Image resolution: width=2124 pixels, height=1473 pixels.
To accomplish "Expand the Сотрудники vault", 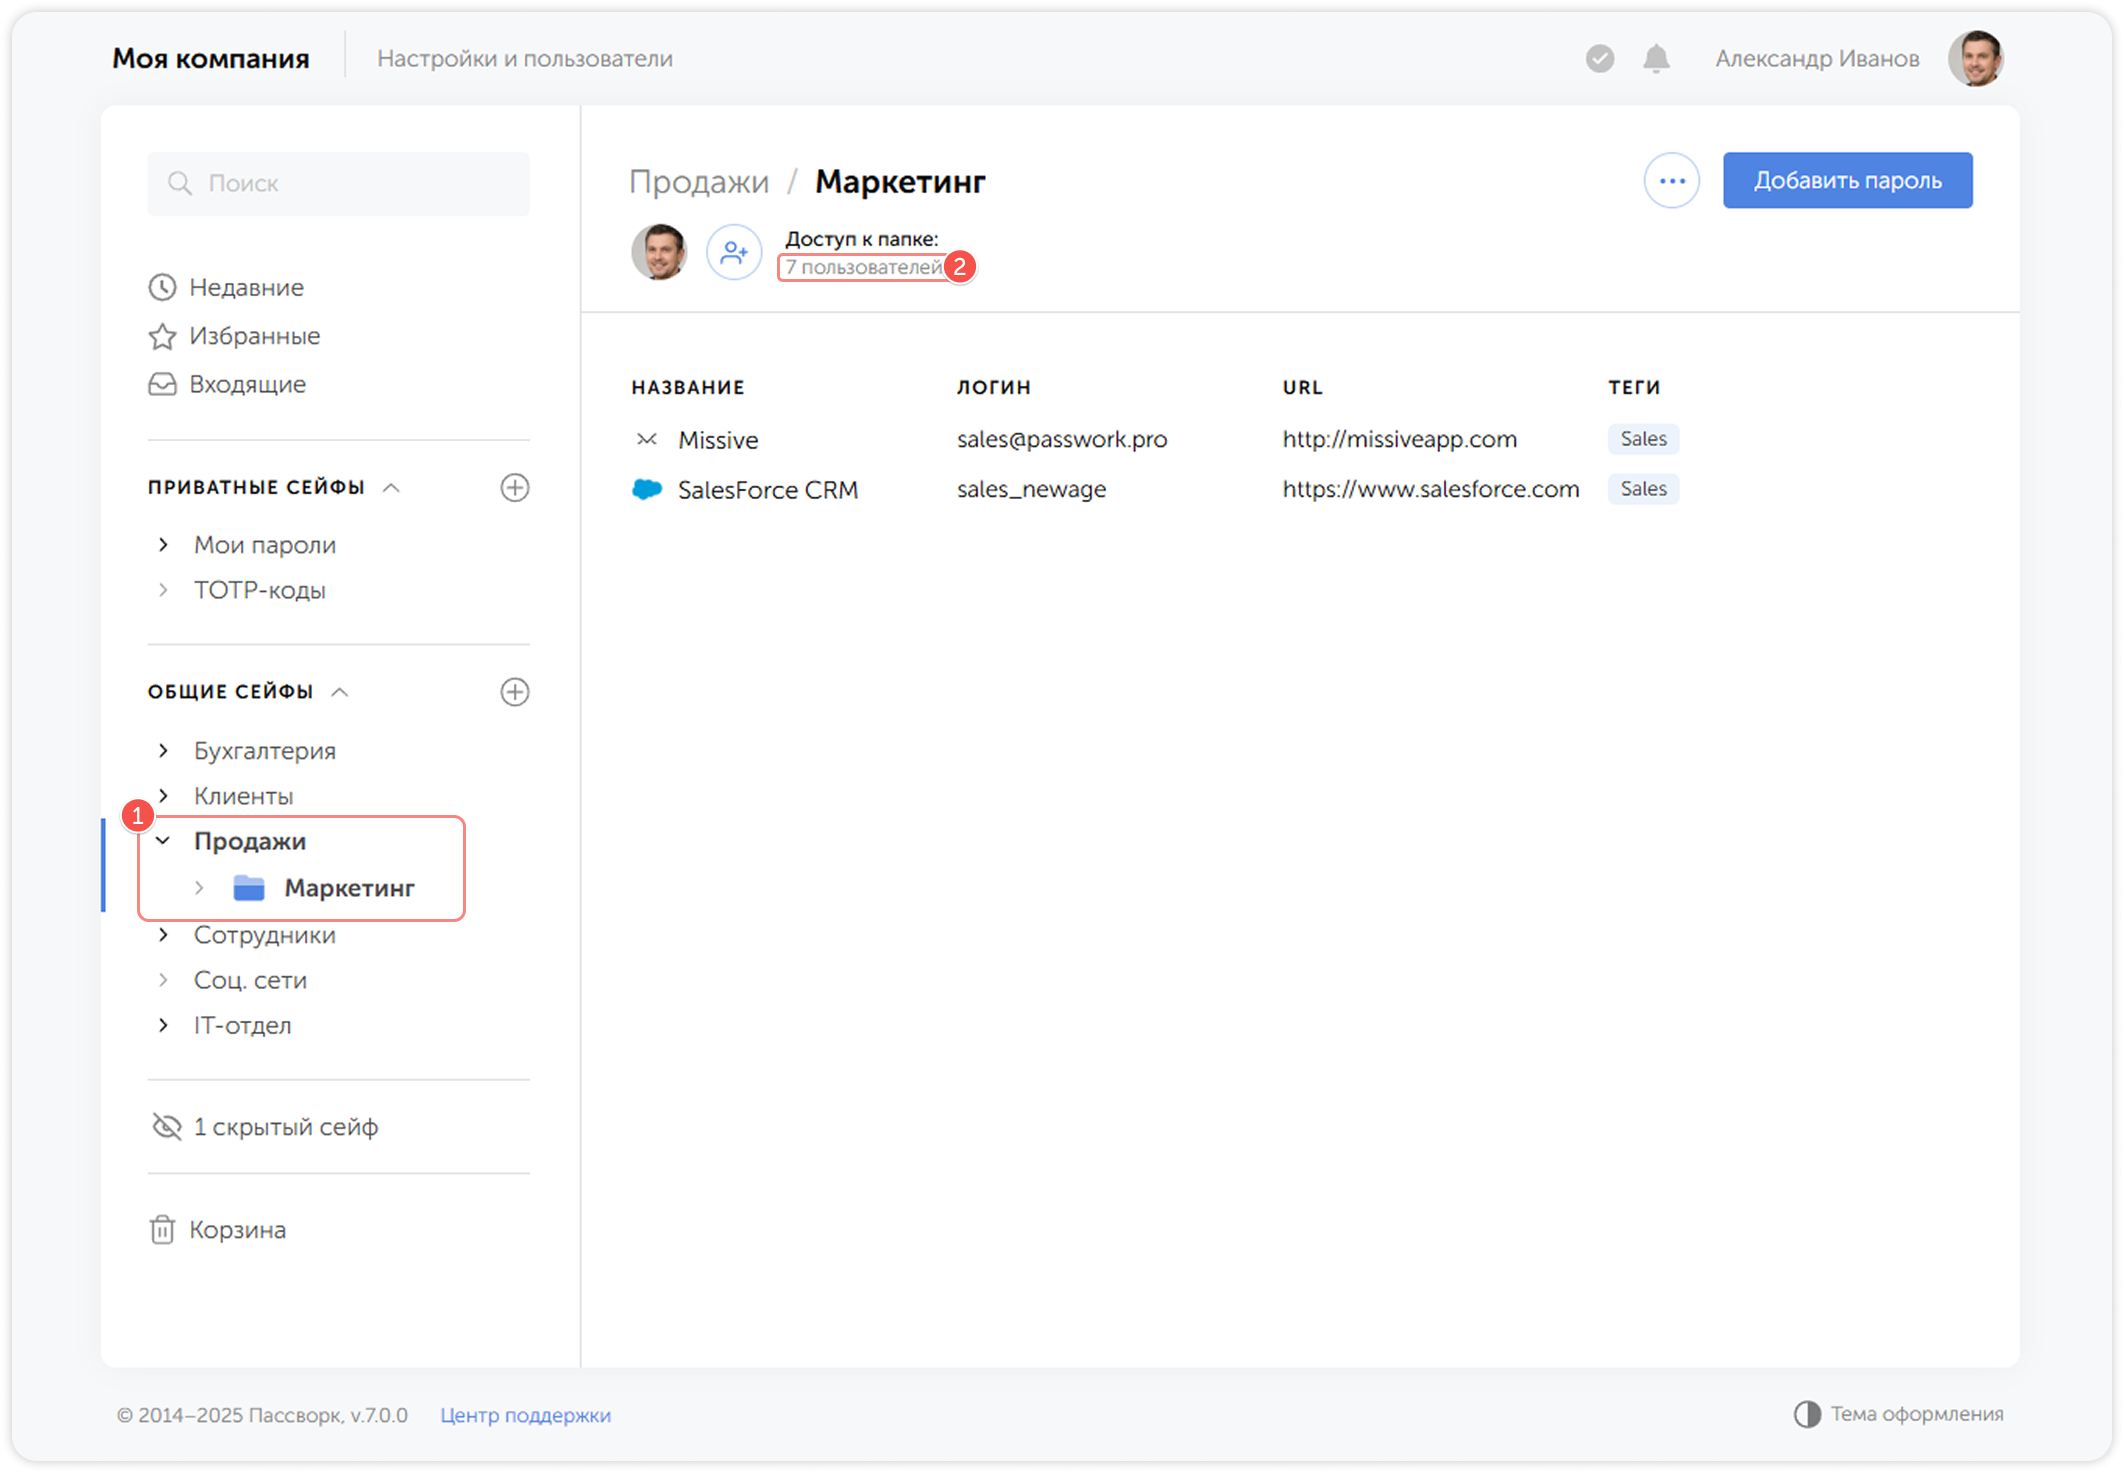I will tap(164, 935).
